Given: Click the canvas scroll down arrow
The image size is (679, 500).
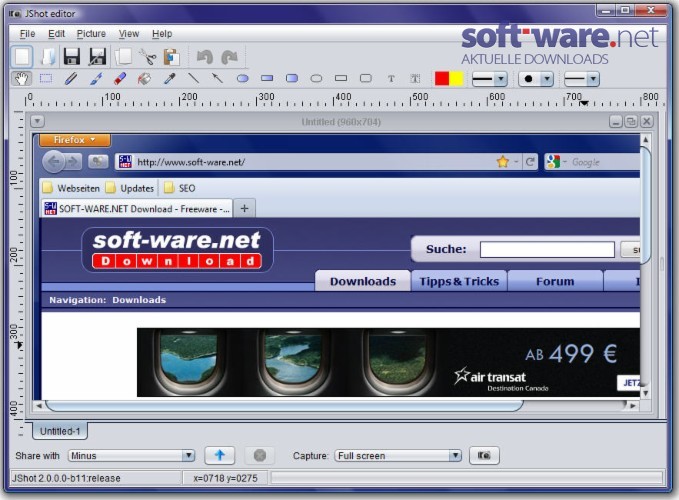Looking at the screenshot, I should [x=646, y=393].
